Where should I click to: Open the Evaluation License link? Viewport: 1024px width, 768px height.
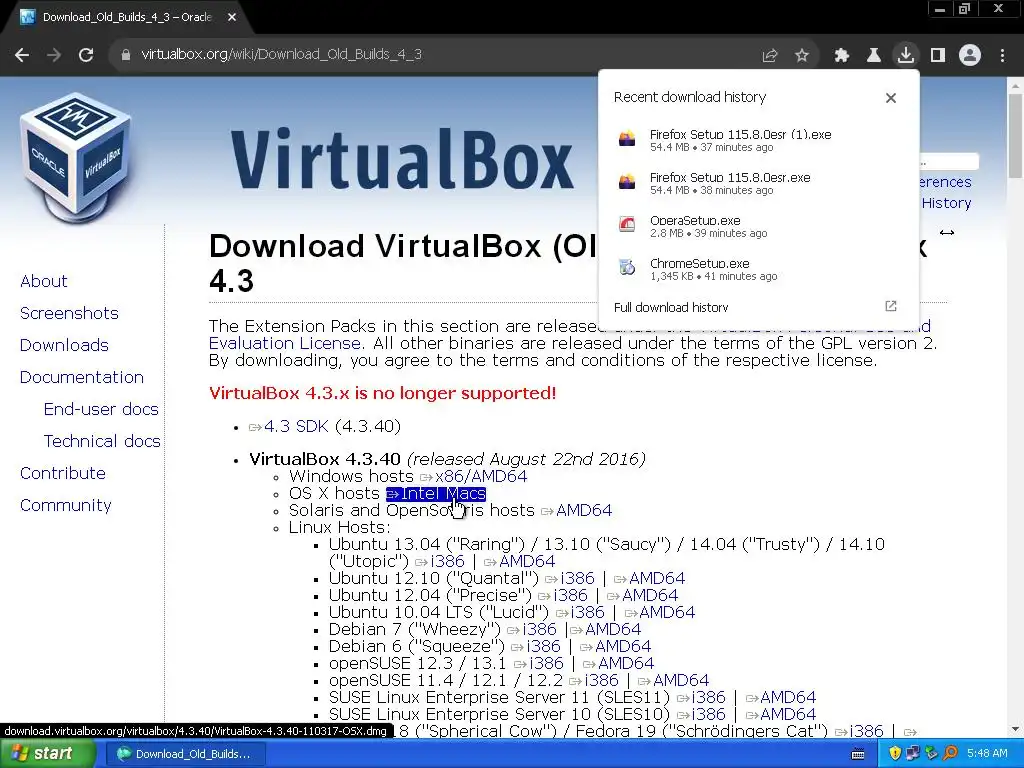click(x=285, y=344)
